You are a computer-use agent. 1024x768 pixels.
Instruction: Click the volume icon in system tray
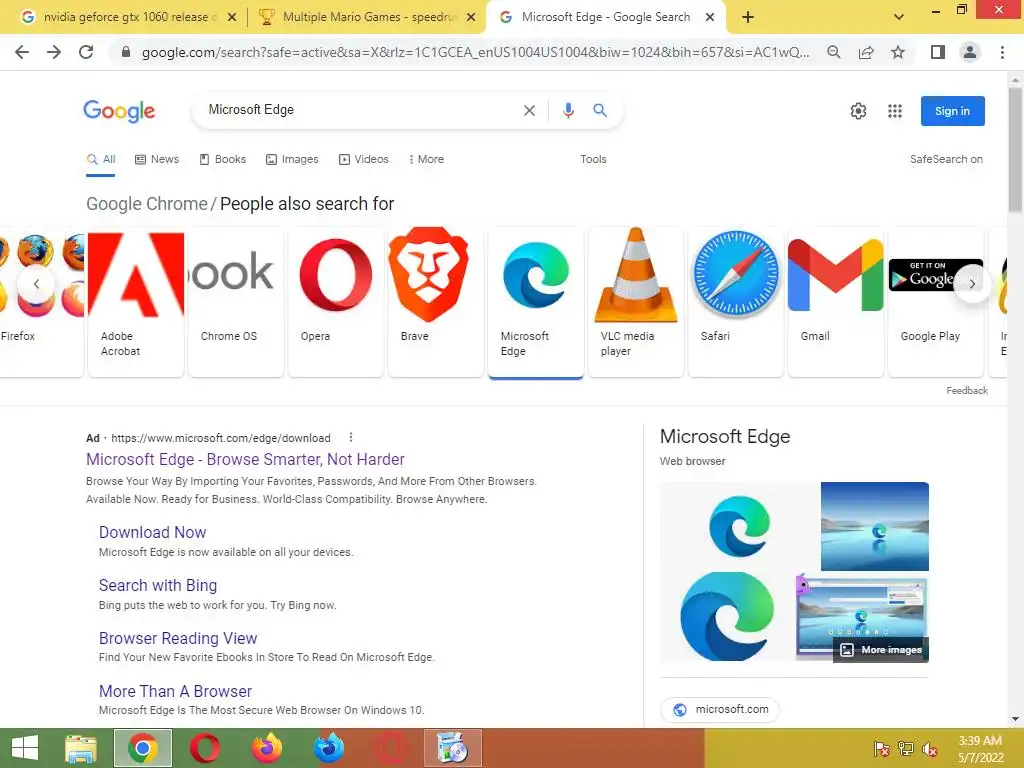(x=930, y=749)
